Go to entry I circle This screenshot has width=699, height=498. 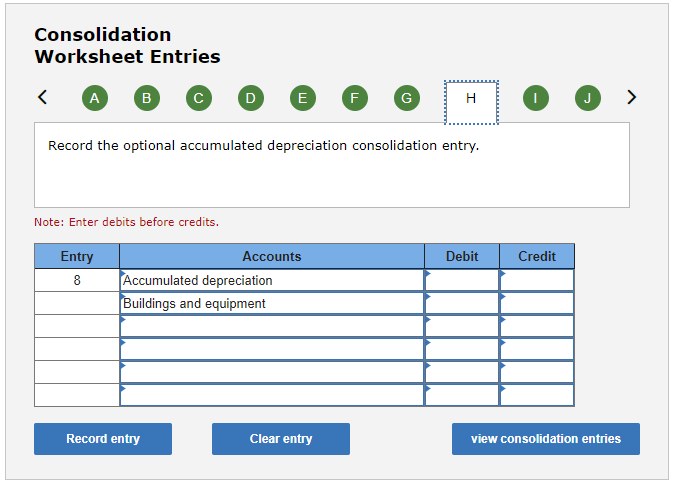(x=536, y=98)
